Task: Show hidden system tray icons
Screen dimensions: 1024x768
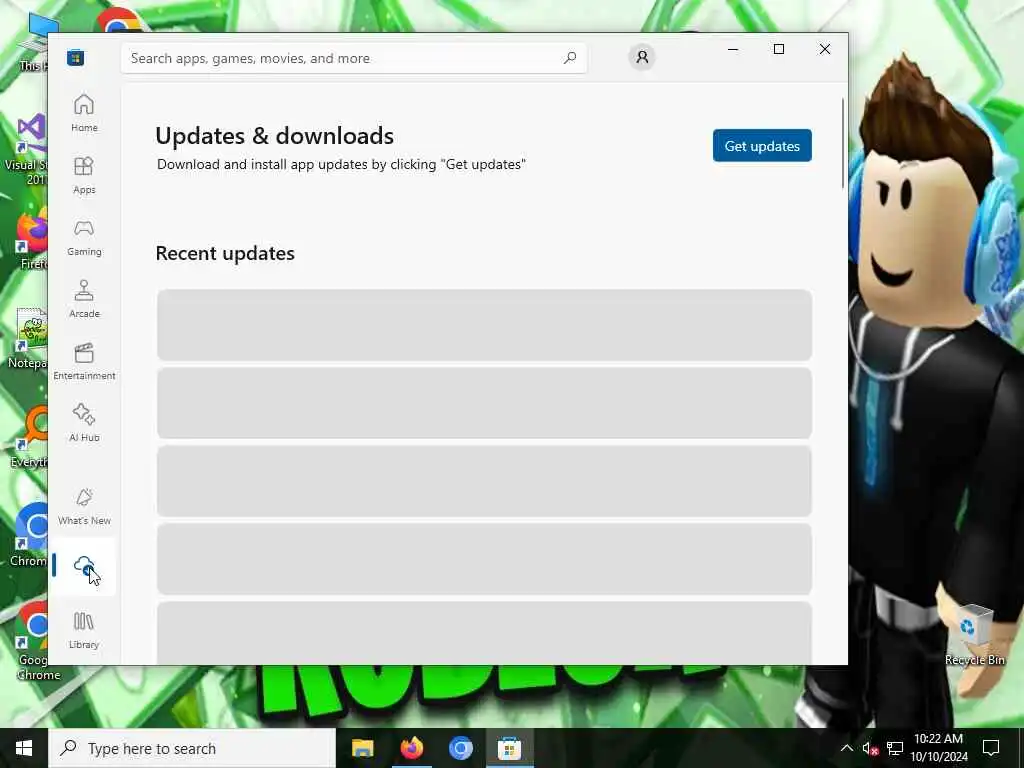Action: pyautogui.click(x=846, y=748)
